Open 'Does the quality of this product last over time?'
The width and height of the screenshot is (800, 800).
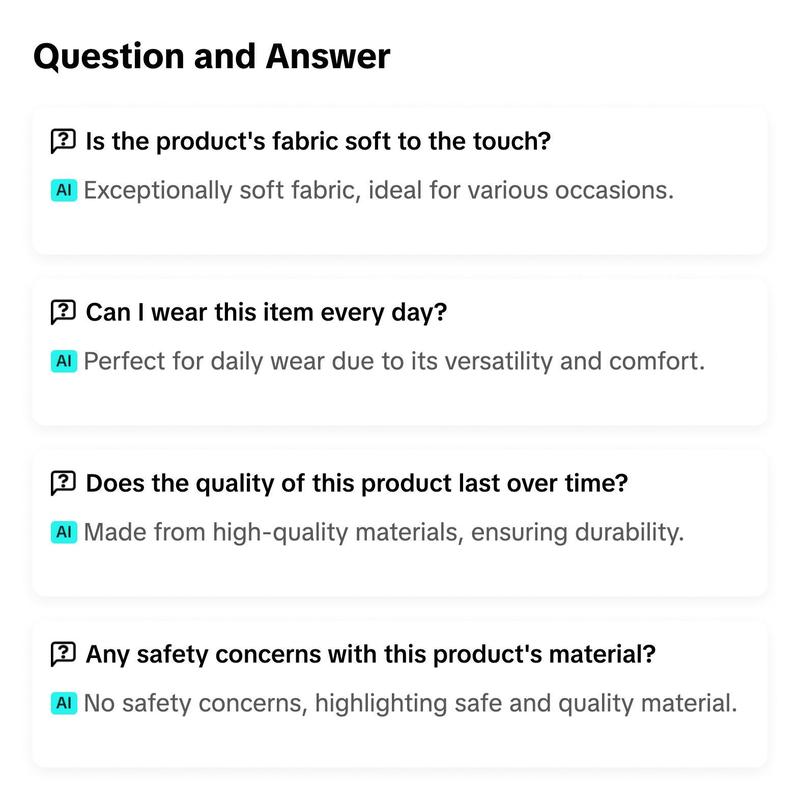pyautogui.click(x=357, y=483)
